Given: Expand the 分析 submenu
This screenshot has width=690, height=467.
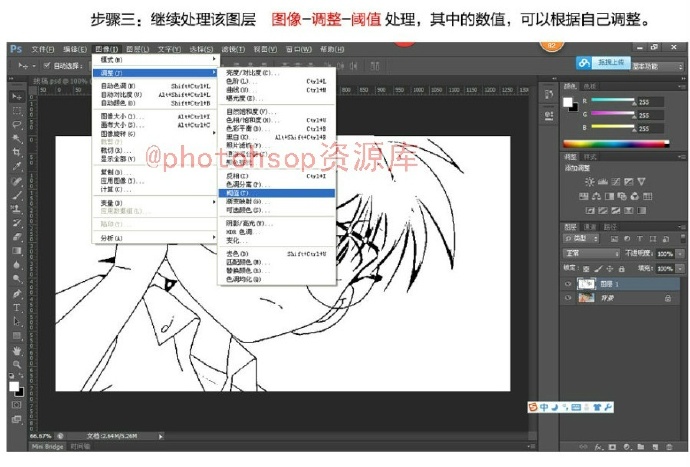Looking at the screenshot, I should 154,238.
